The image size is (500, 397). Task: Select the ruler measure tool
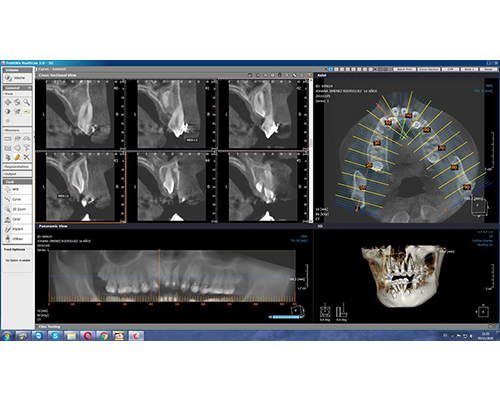(x=8, y=138)
